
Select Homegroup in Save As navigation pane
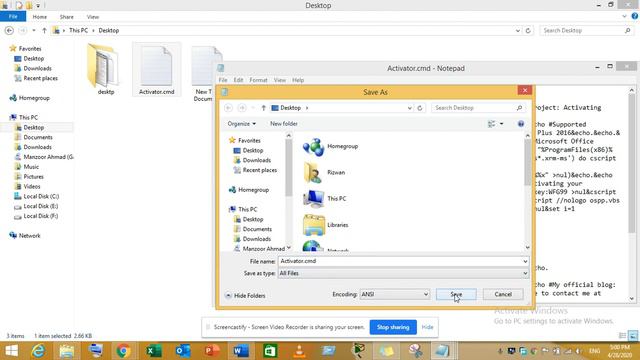point(249,190)
